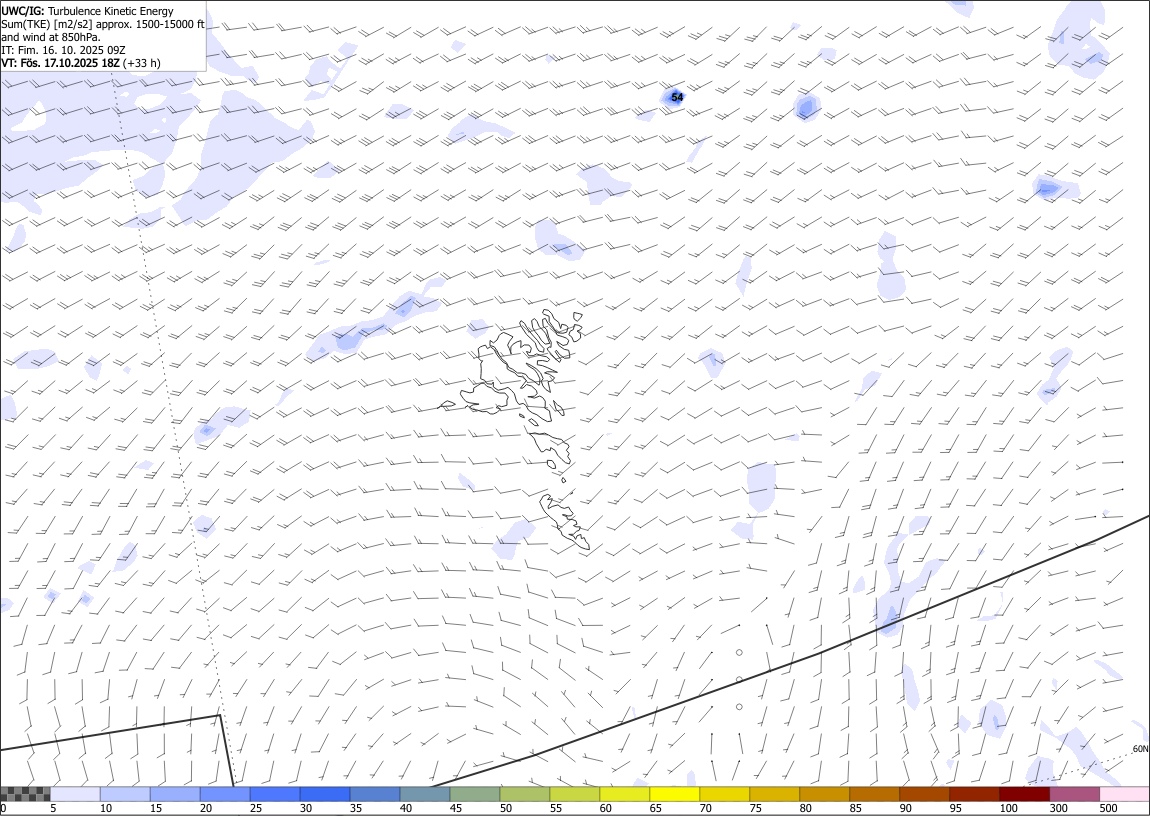Click the 60–65 legend color swatch

(x=625, y=794)
